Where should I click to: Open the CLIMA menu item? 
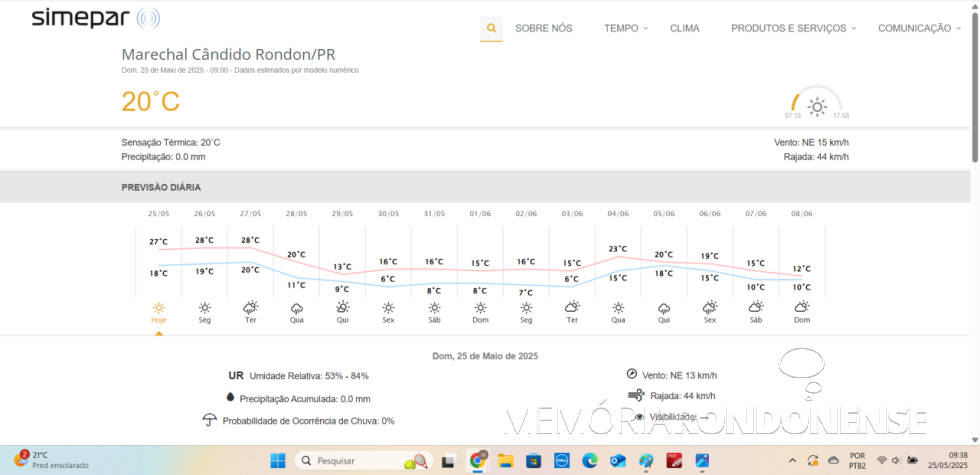tap(684, 28)
